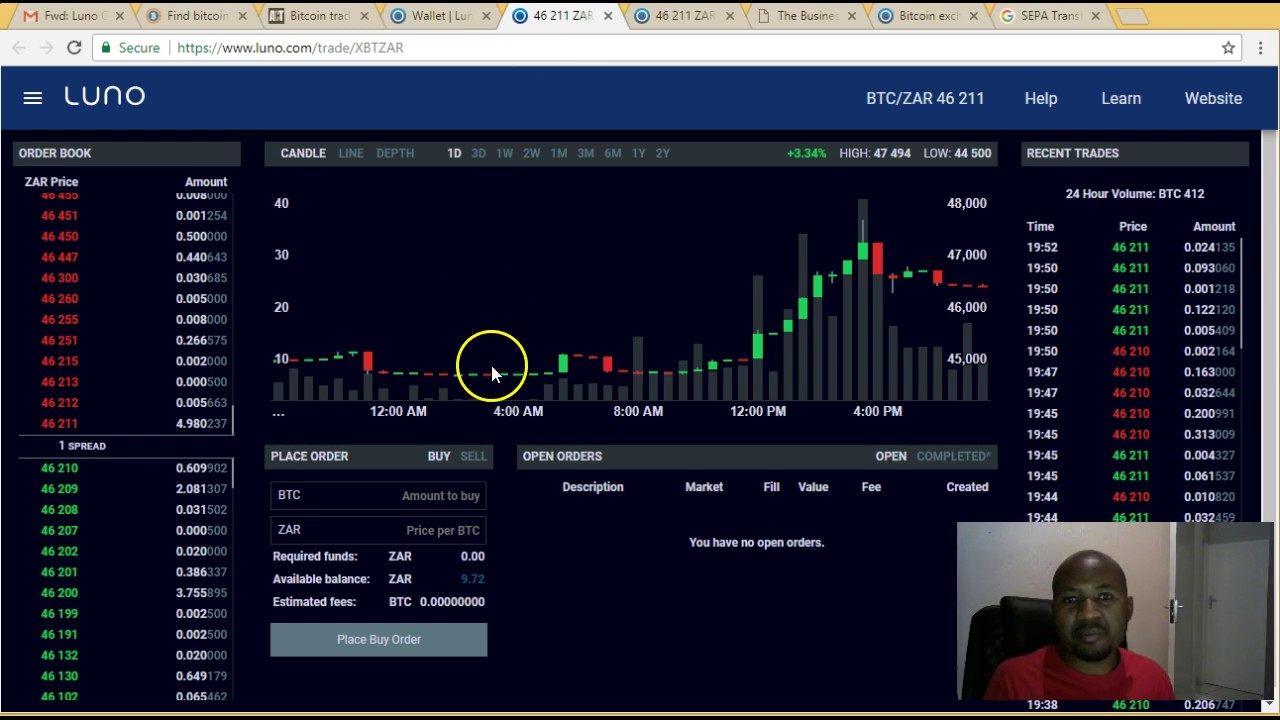The height and width of the screenshot is (720, 1280).
Task: Select the CANDLE chart type
Action: 303,153
